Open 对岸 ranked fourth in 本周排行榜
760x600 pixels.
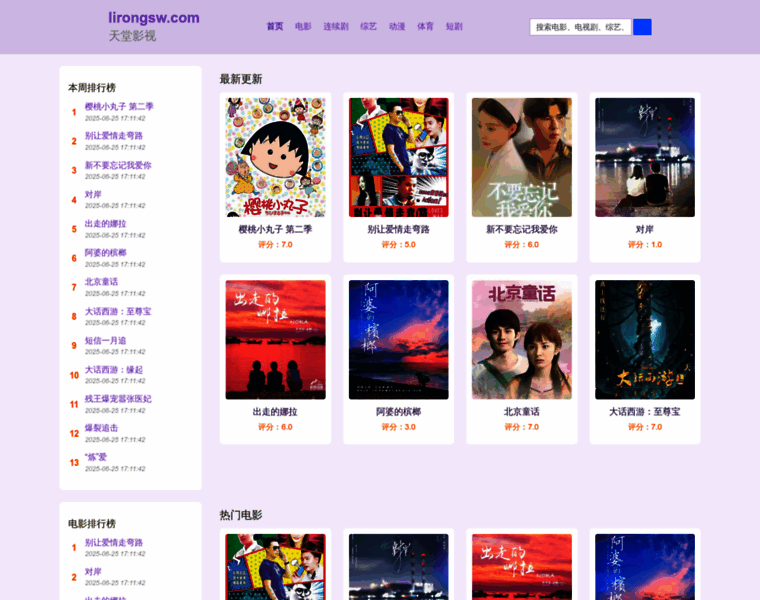point(93,194)
